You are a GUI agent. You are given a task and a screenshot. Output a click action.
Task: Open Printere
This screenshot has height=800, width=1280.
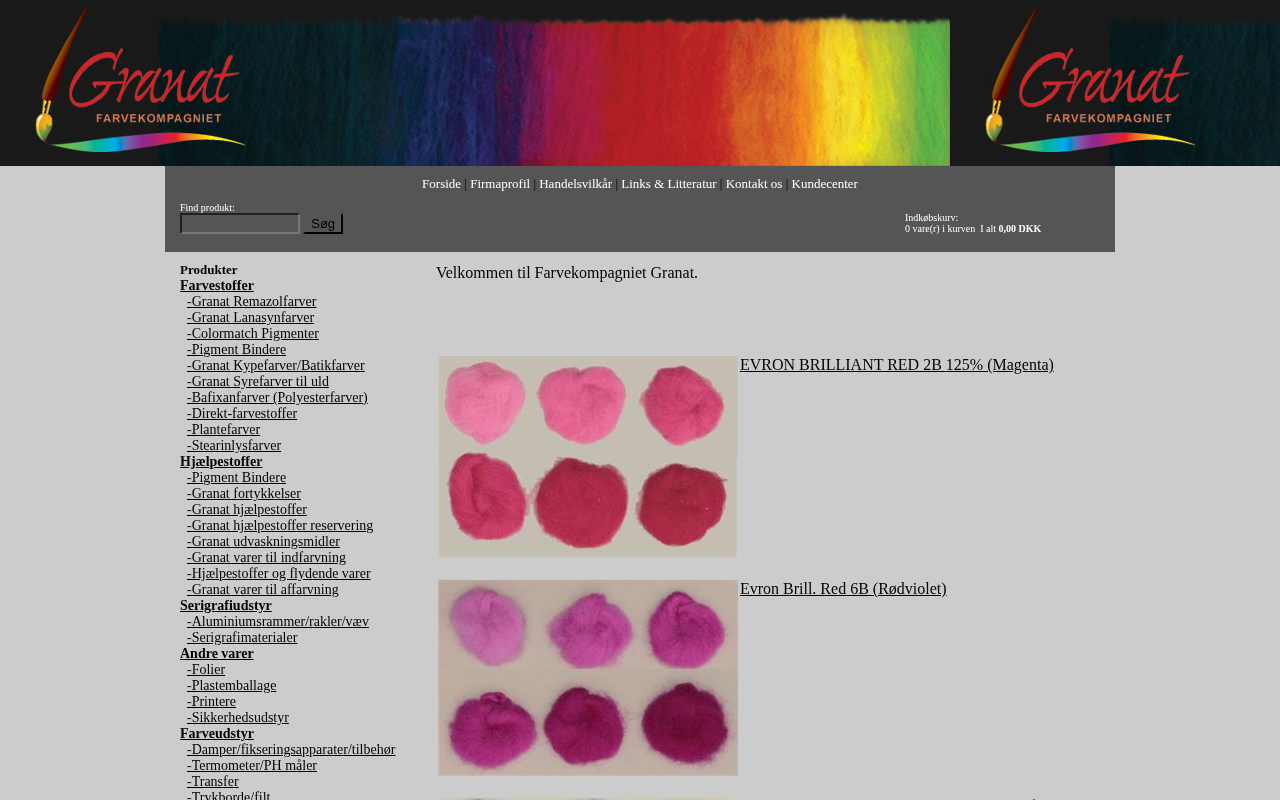211,702
